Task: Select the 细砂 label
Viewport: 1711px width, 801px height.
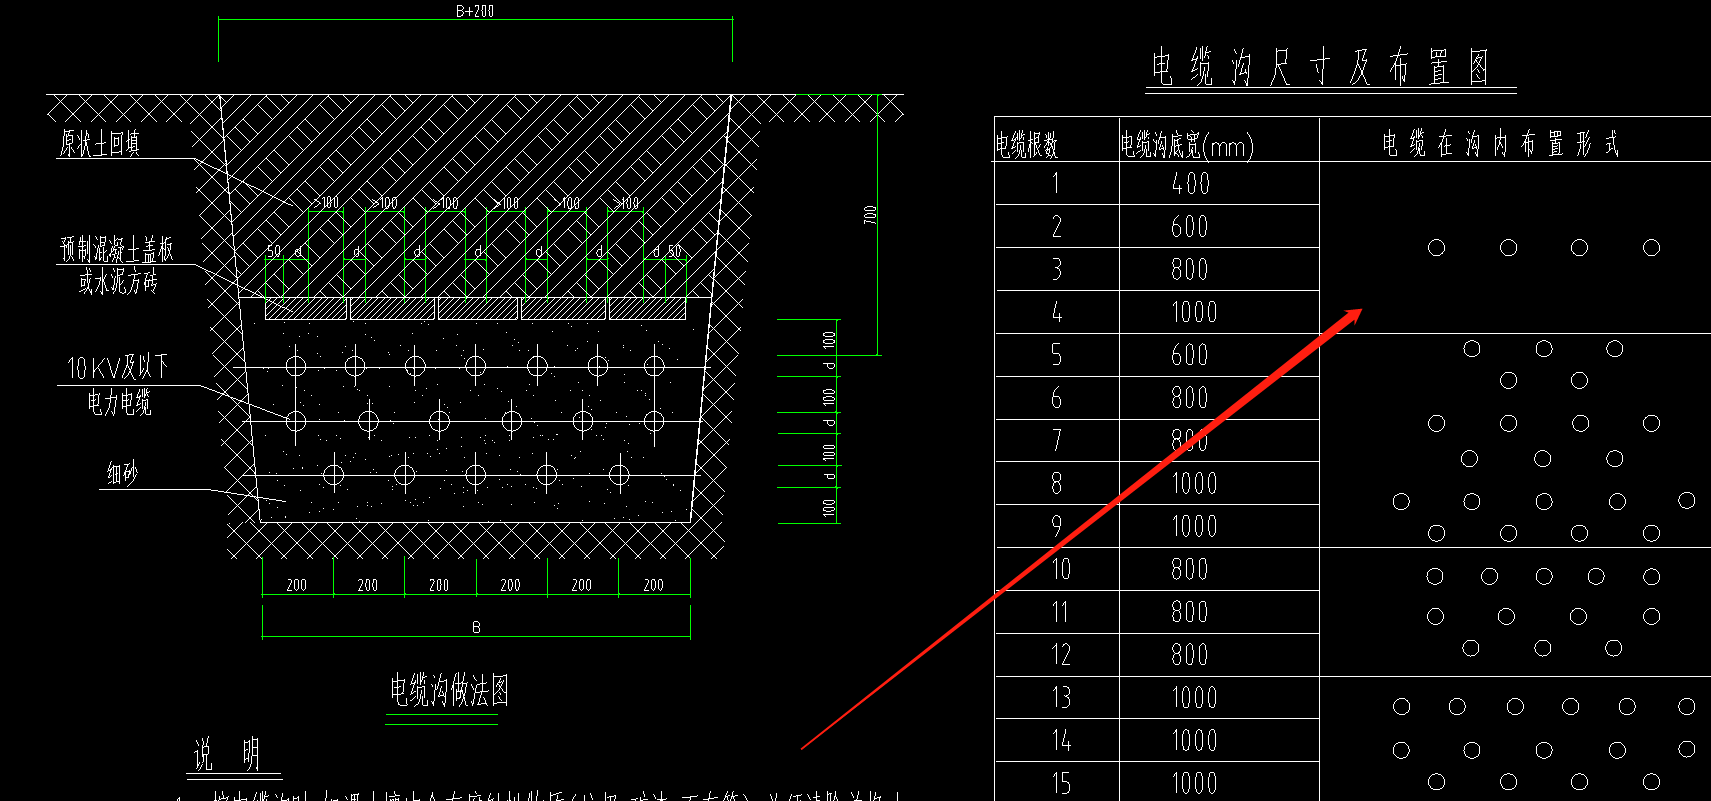Action: coord(122,473)
